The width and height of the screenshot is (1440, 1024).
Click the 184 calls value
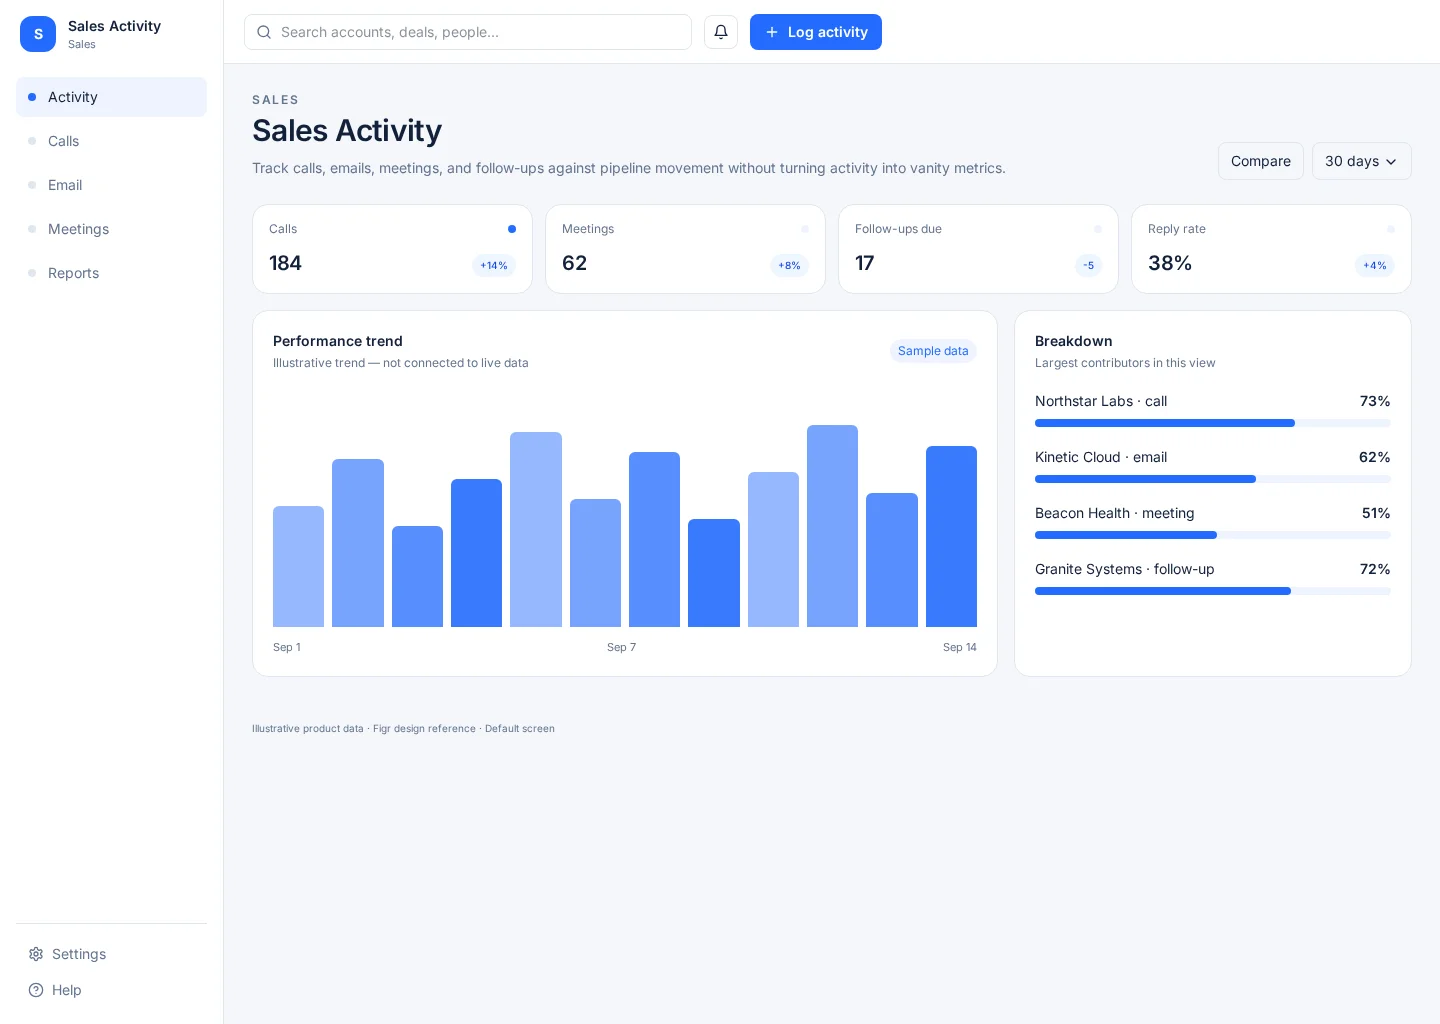click(x=285, y=263)
